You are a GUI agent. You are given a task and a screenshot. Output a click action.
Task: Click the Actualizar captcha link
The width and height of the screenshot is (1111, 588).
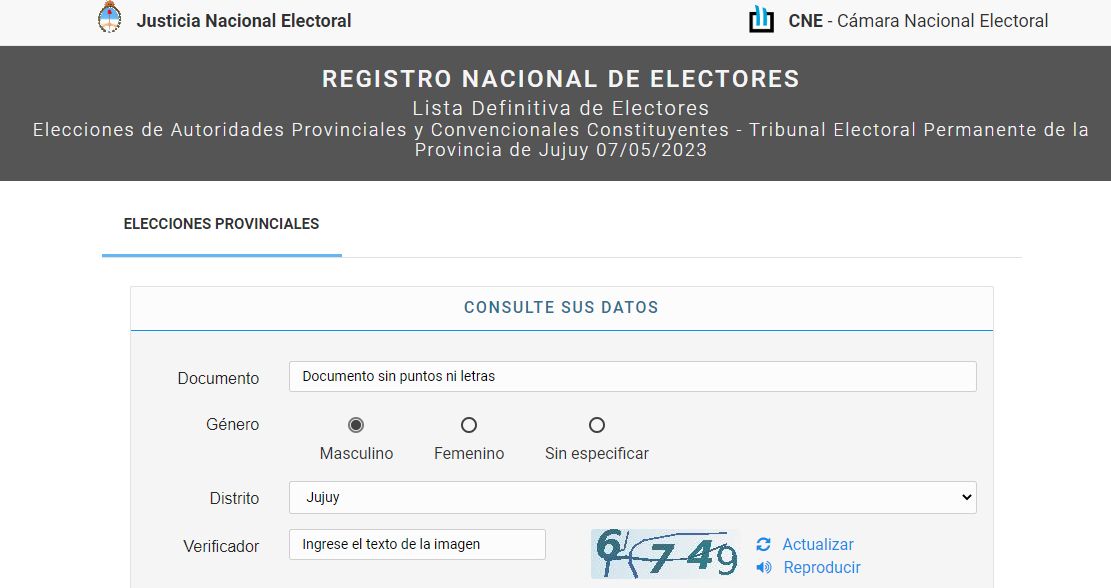[818, 544]
